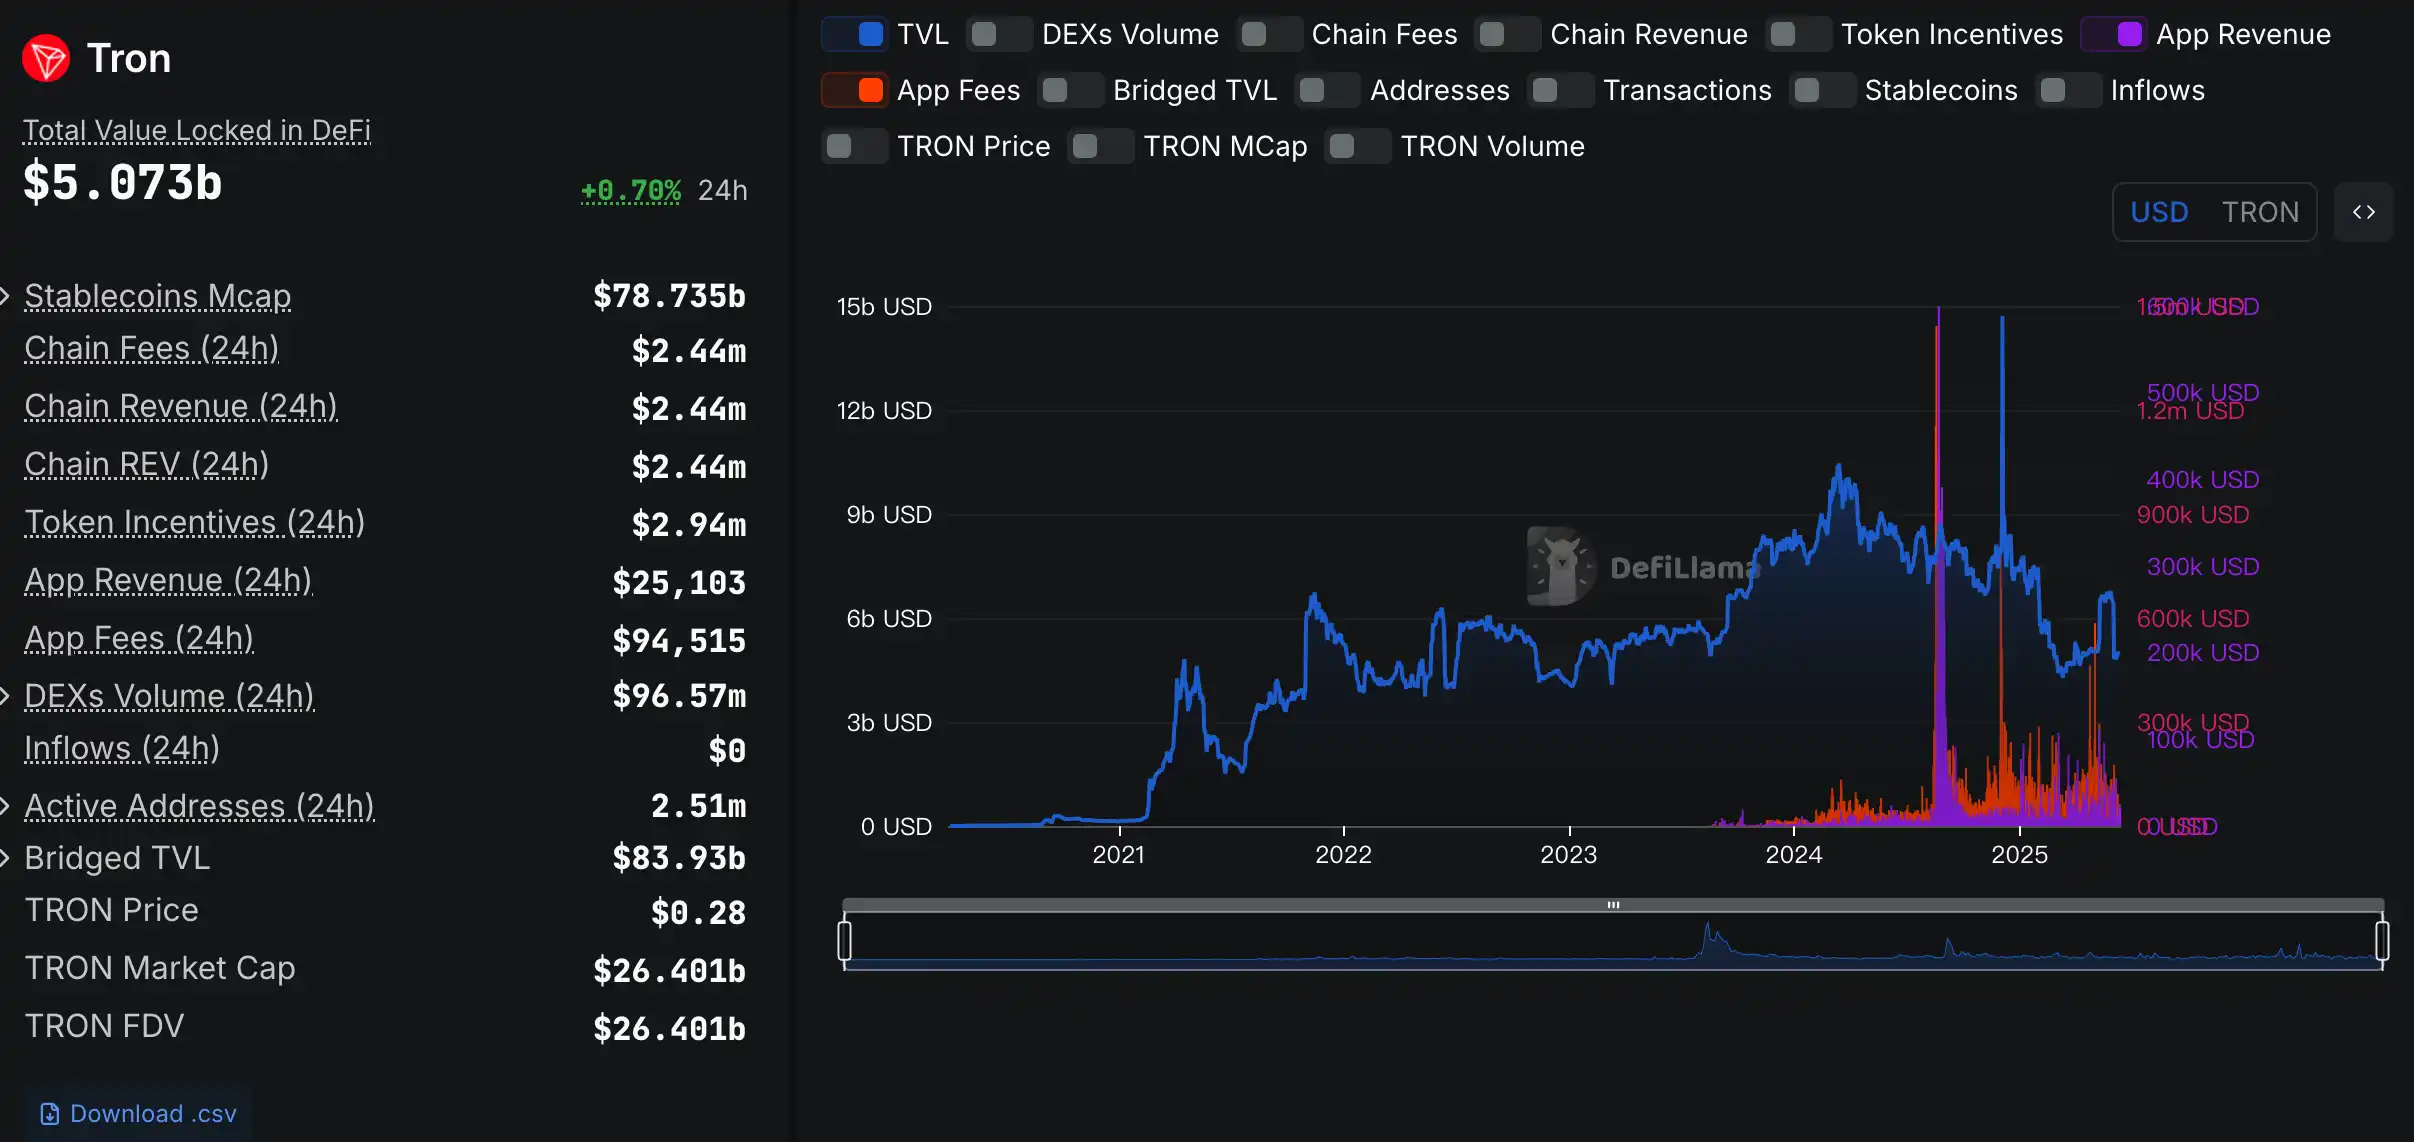Screen dimensions: 2414x1142
Task: Expand the Bridged TVL row
Action: [x=6, y=858]
